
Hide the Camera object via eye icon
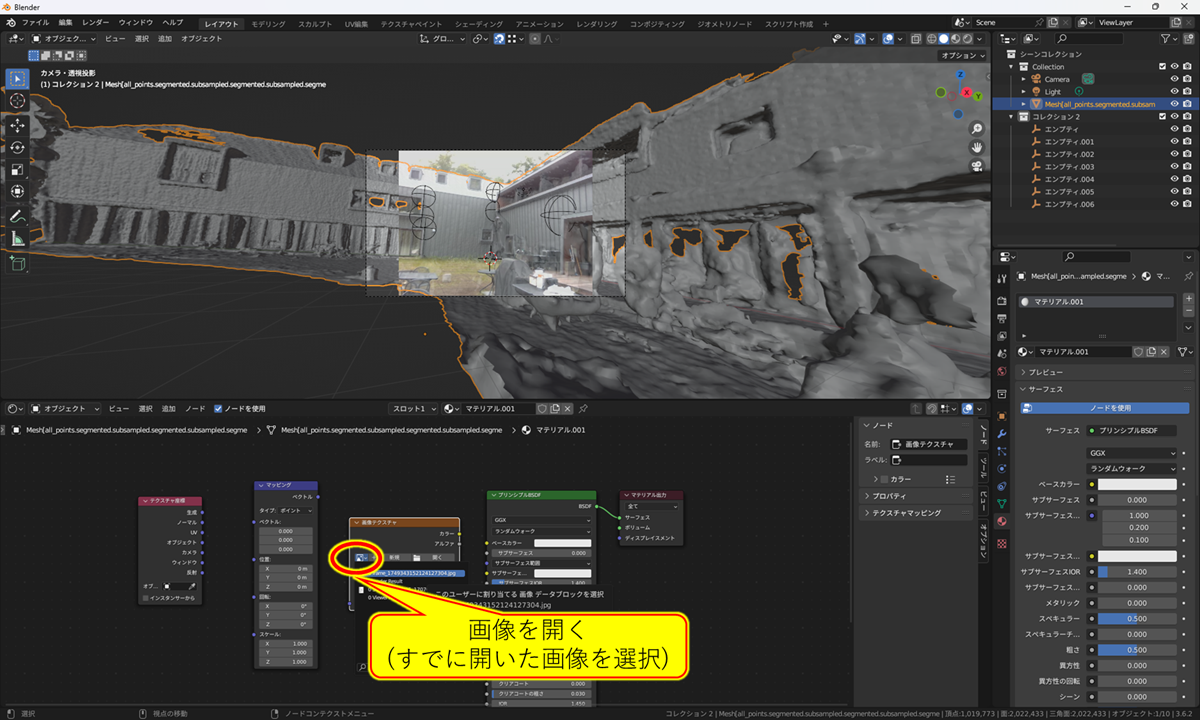point(1174,79)
